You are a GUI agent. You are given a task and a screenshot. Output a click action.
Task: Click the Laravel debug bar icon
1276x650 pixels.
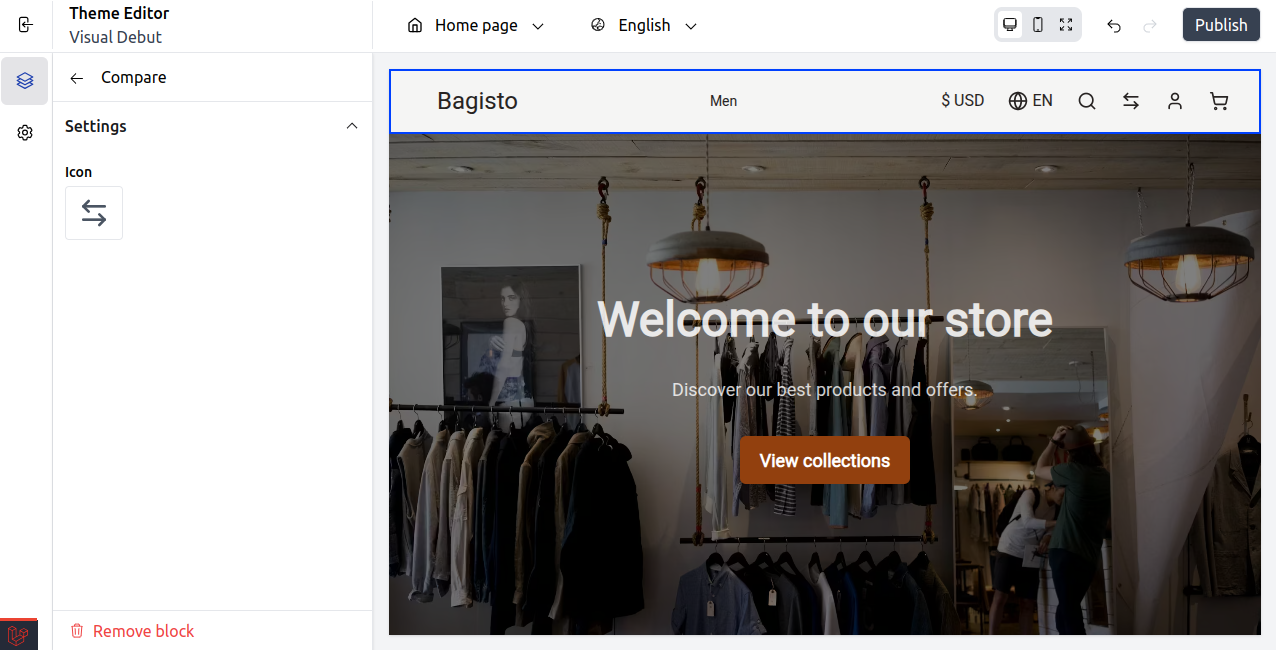[x=18, y=635]
